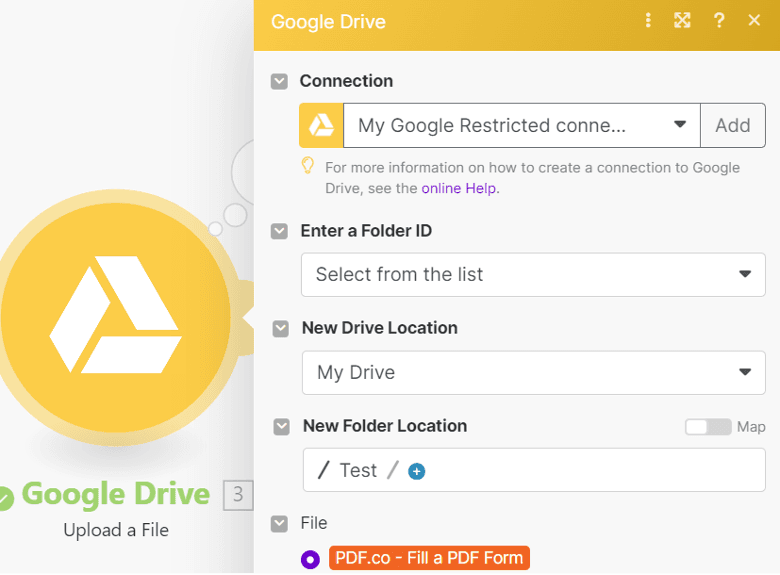The width and height of the screenshot is (780, 575).
Task: Toggle the File section arrow
Action: click(279, 524)
